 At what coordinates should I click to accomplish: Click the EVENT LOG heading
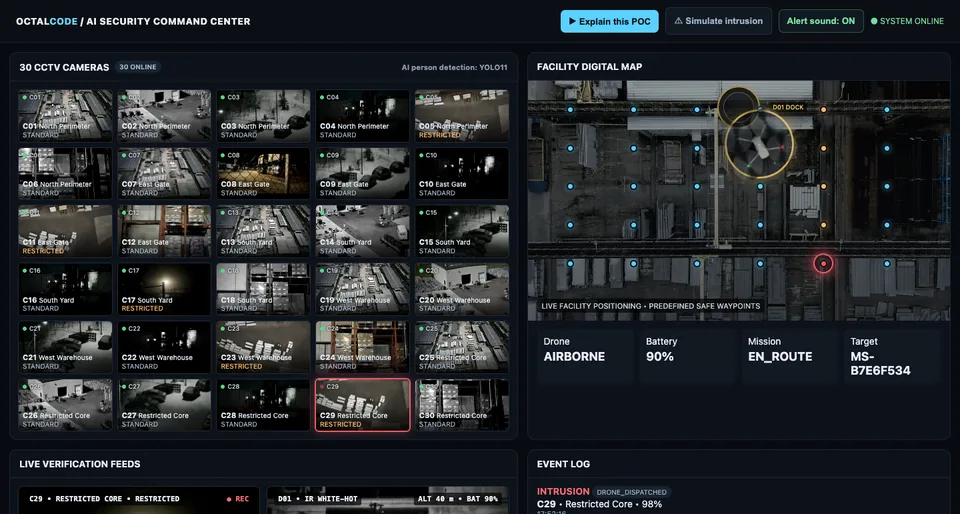point(563,464)
